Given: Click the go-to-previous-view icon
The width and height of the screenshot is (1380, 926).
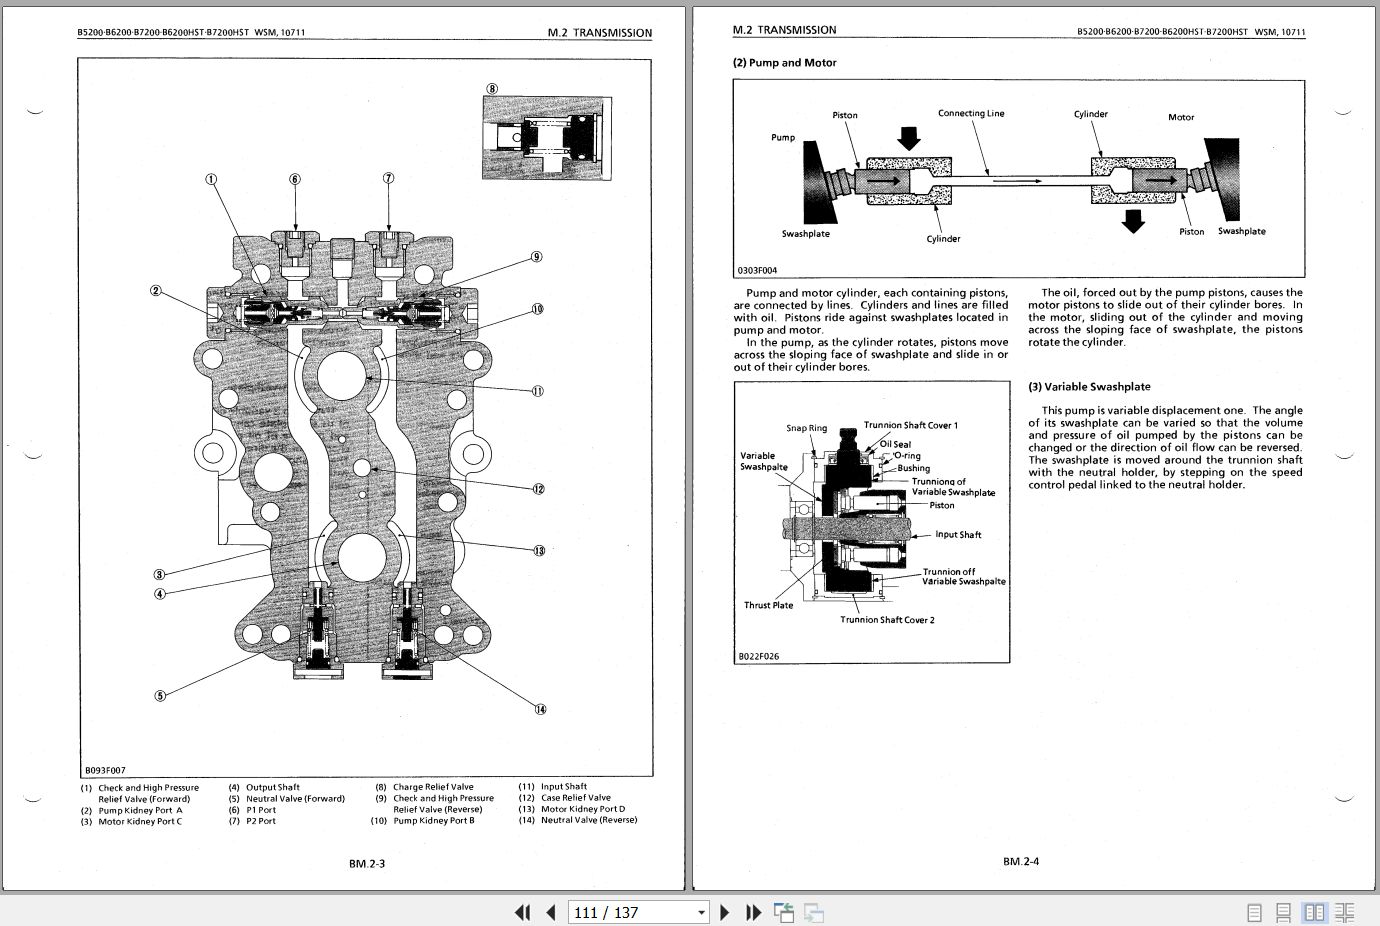Looking at the screenshot, I should tap(784, 912).
